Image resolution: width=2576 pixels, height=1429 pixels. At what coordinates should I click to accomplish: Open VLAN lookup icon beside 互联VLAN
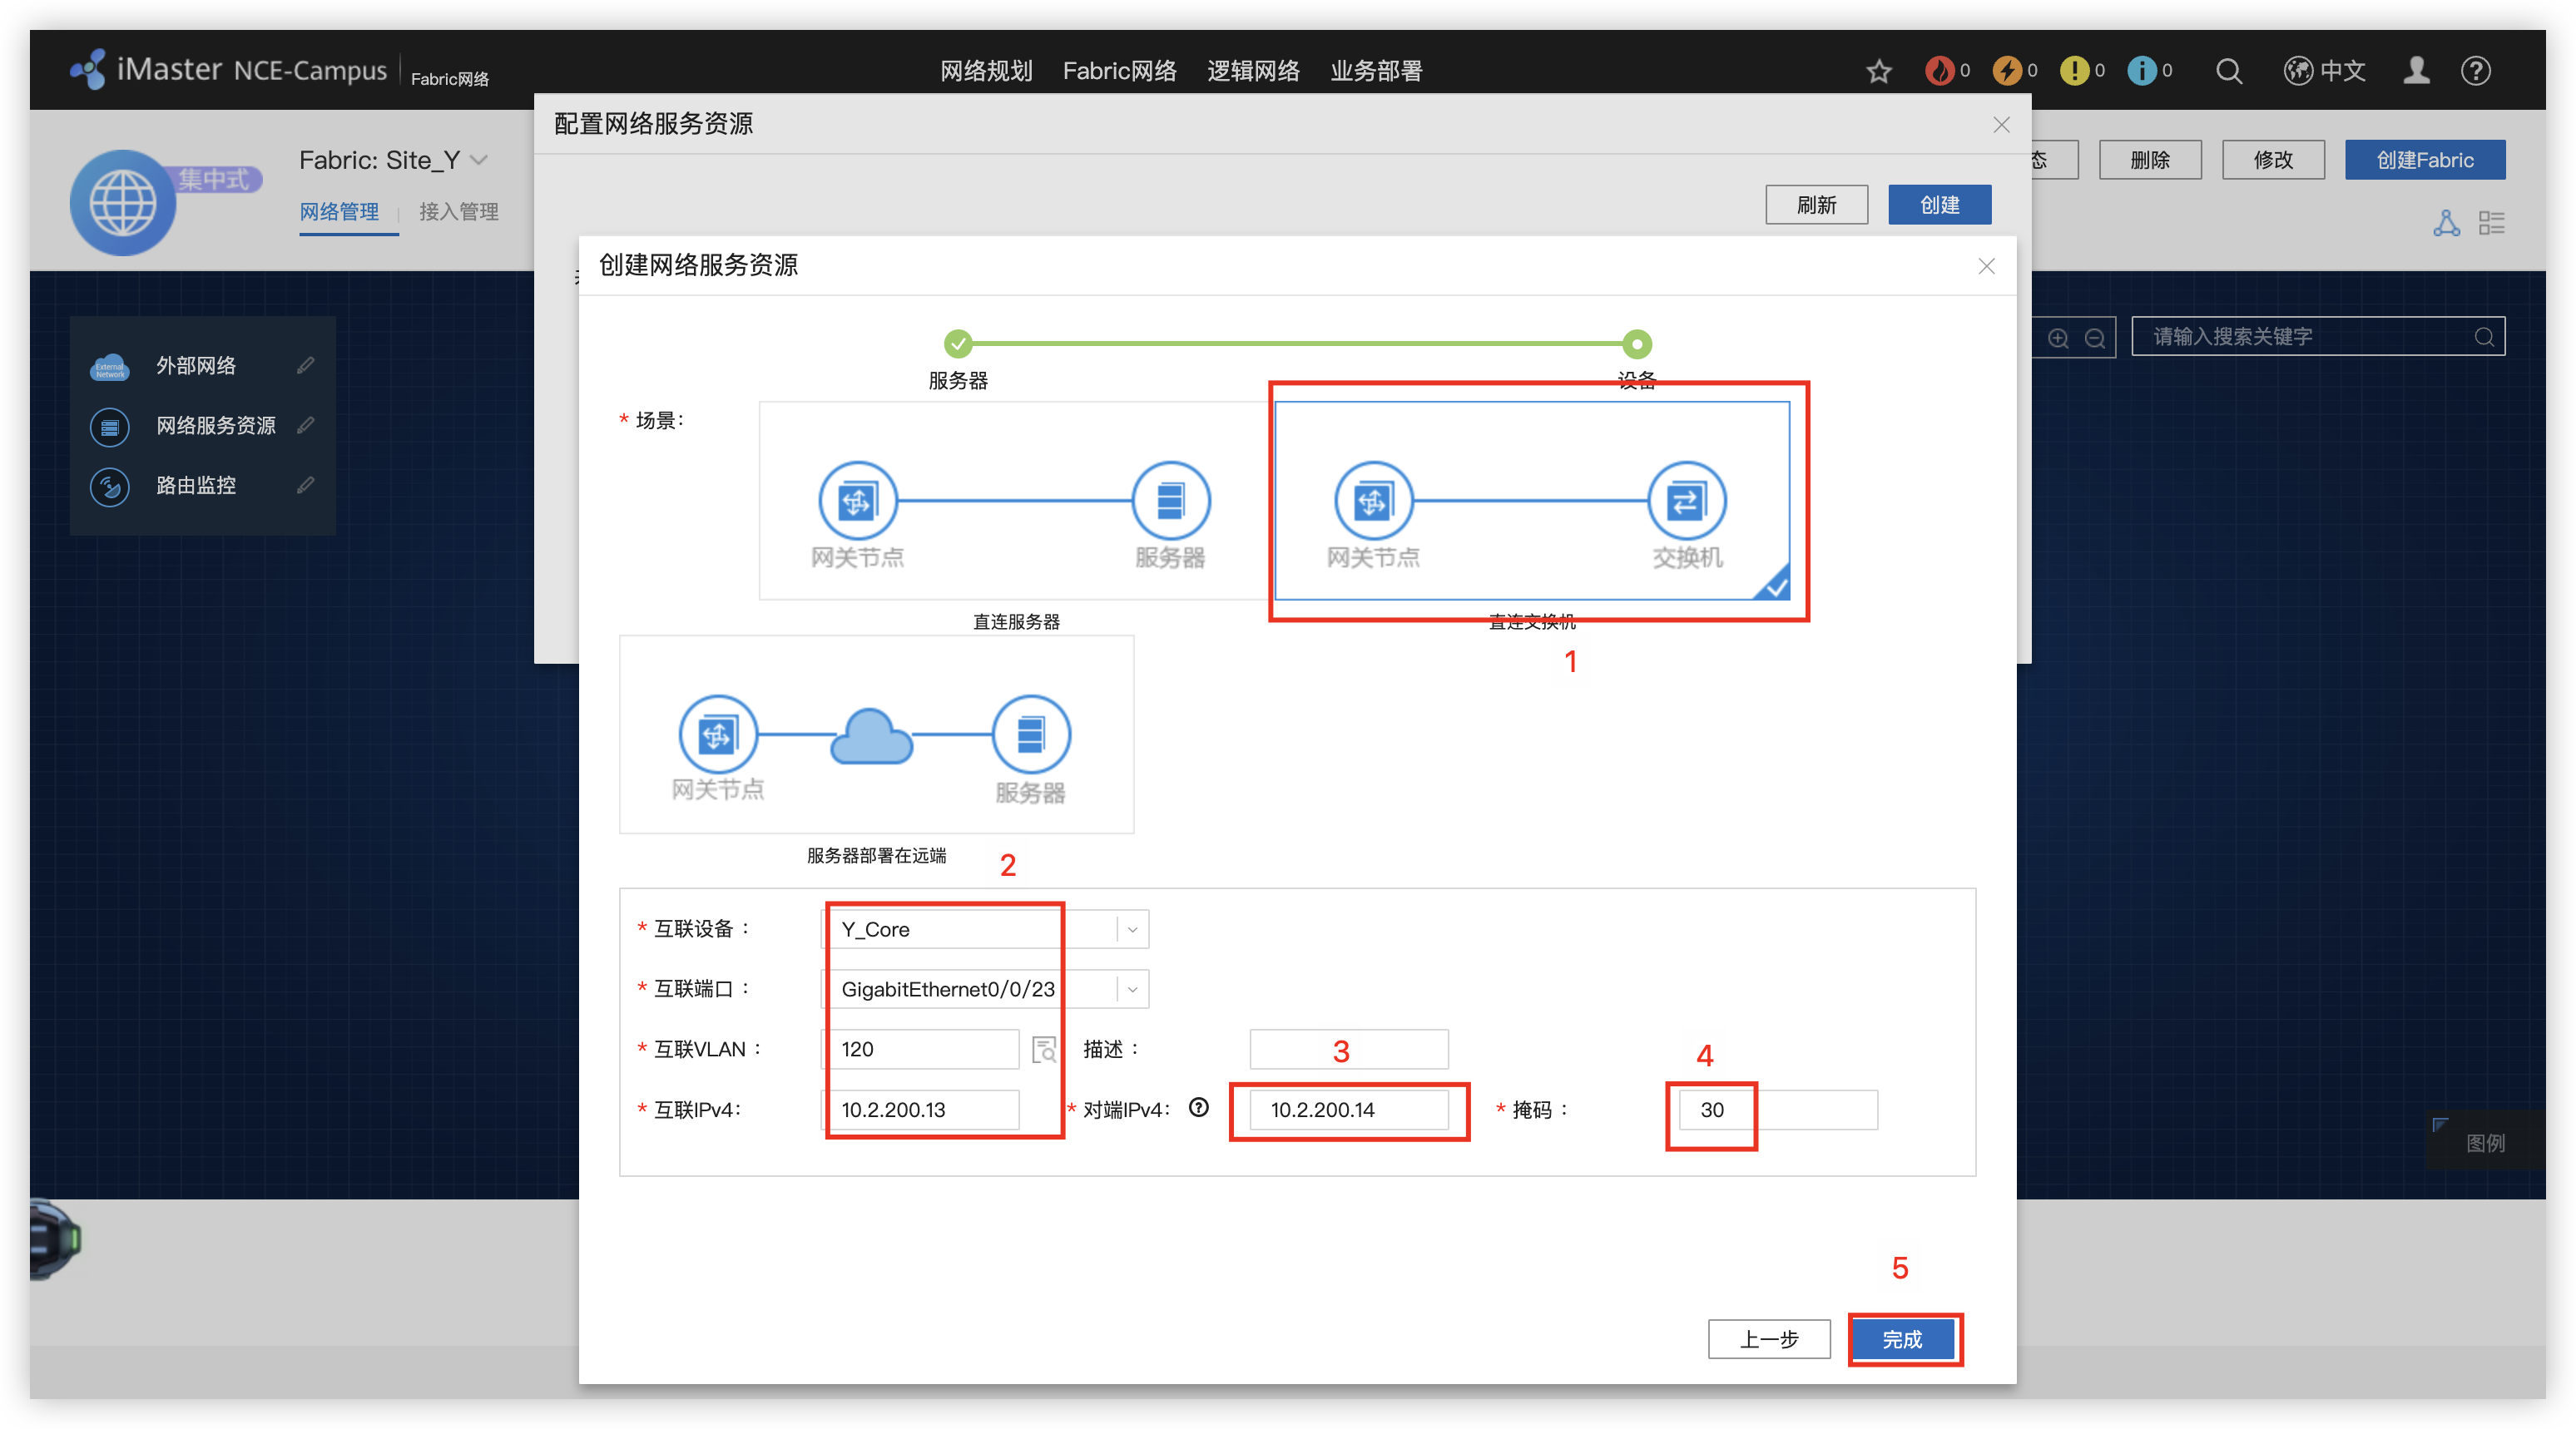pyautogui.click(x=1043, y=1049)
